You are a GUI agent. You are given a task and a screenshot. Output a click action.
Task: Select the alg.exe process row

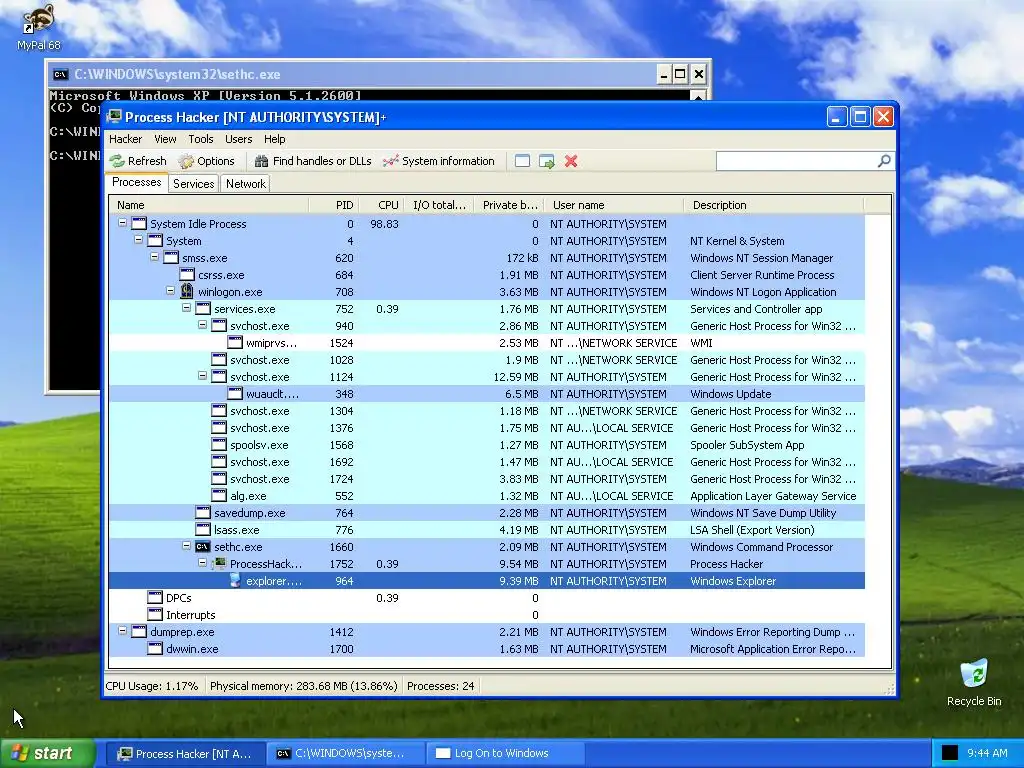coord(487,496)
